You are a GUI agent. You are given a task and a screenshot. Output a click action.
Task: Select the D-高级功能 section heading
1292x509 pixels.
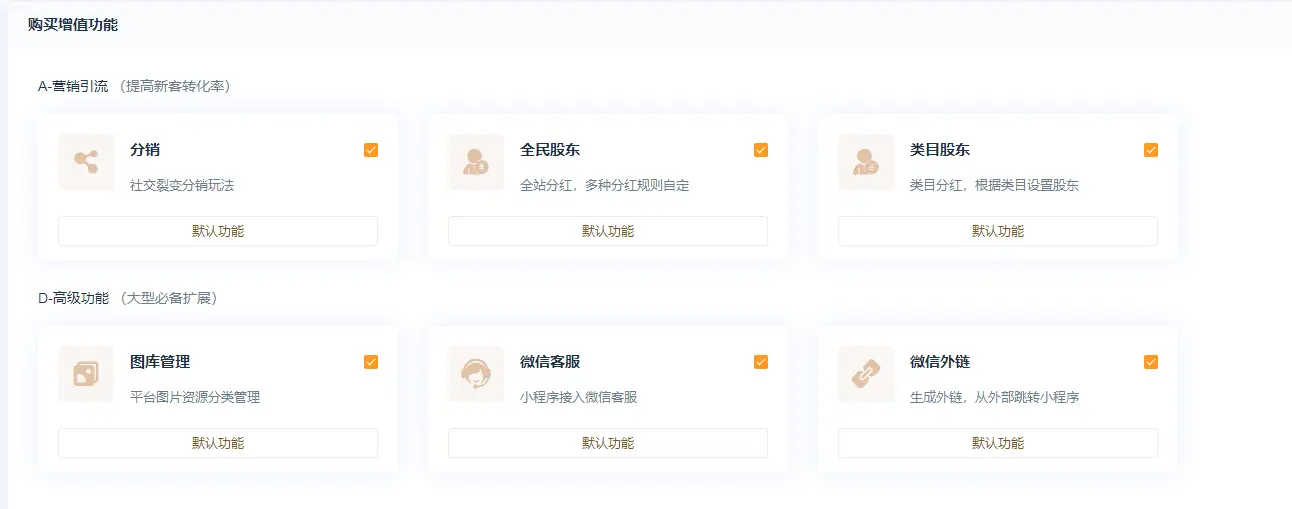73,298
